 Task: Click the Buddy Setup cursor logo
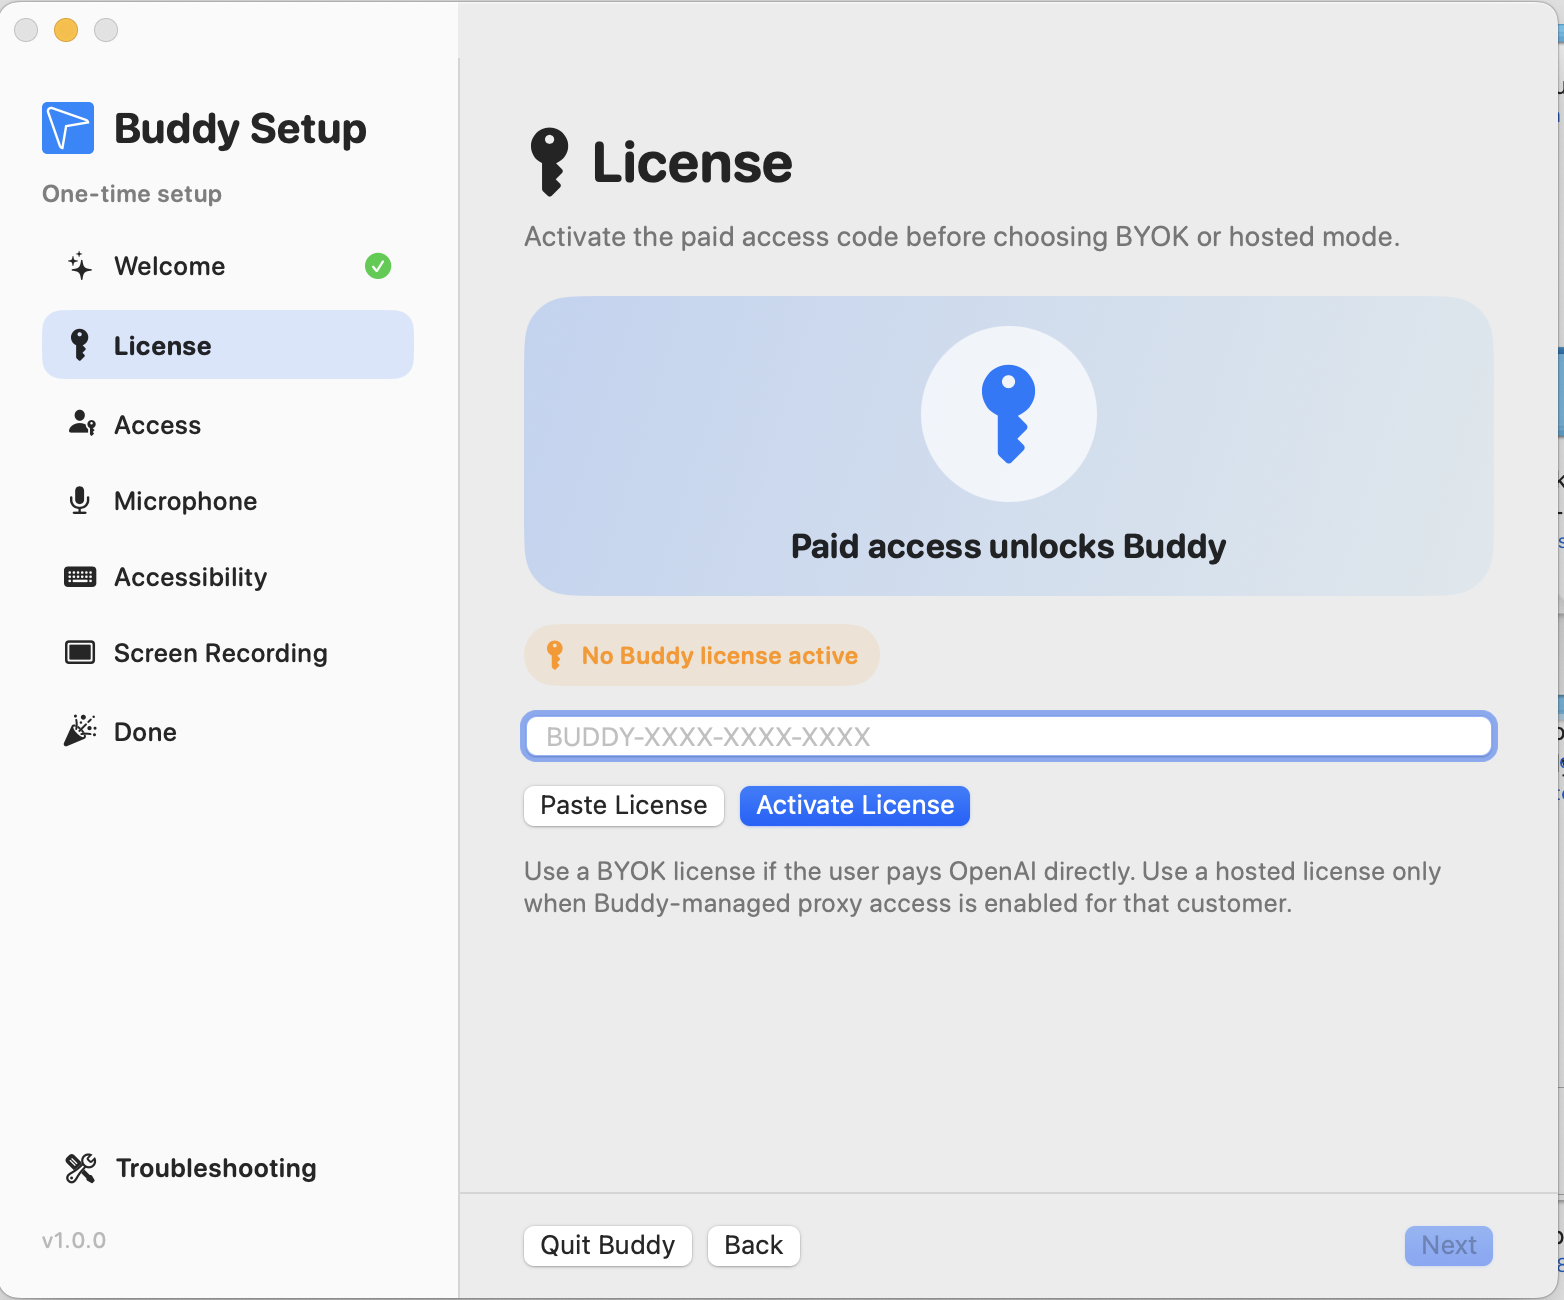(68, 128)
